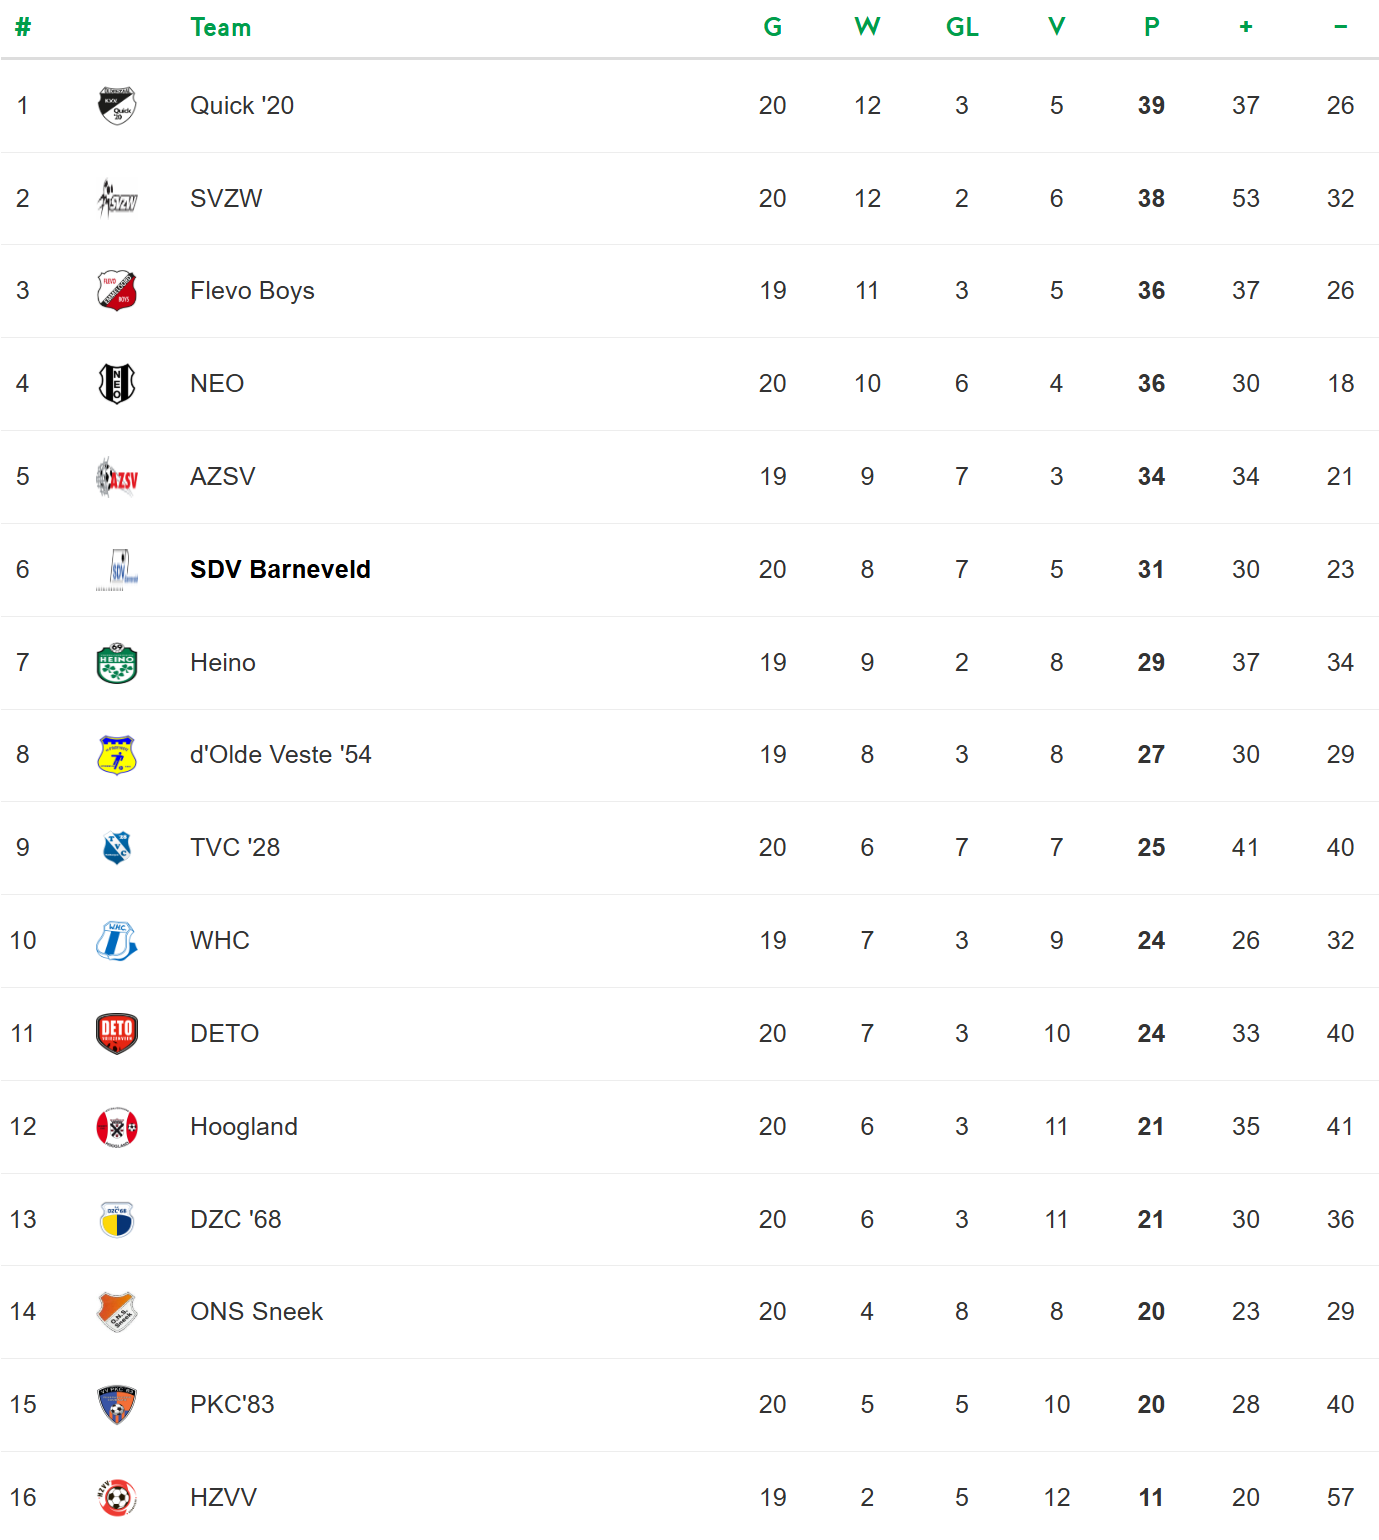
Task: Click the AZSV team logo
Action: [117, 477]
